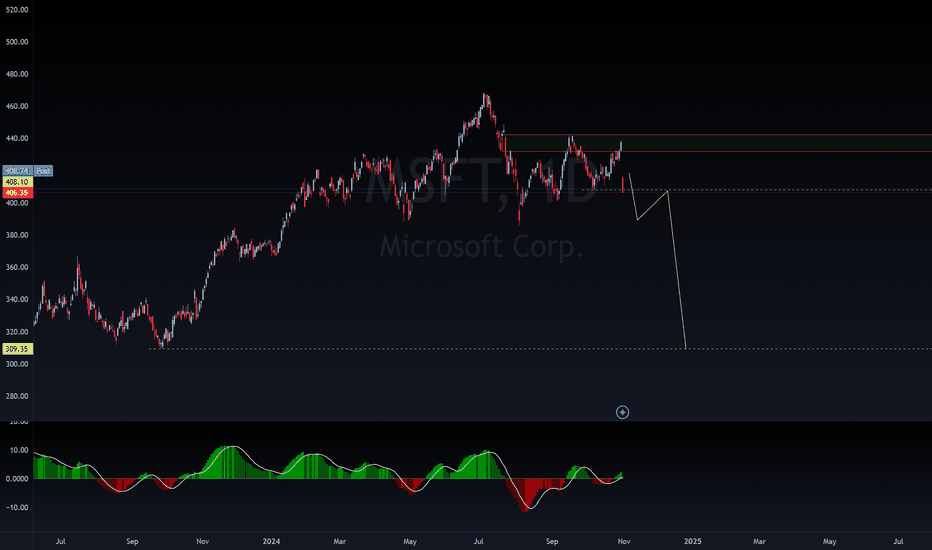The height and width of the screenshot is (550, 932).
Task: Select the dashed horizontal line at 309.35
Action: [x=540, y=348]
